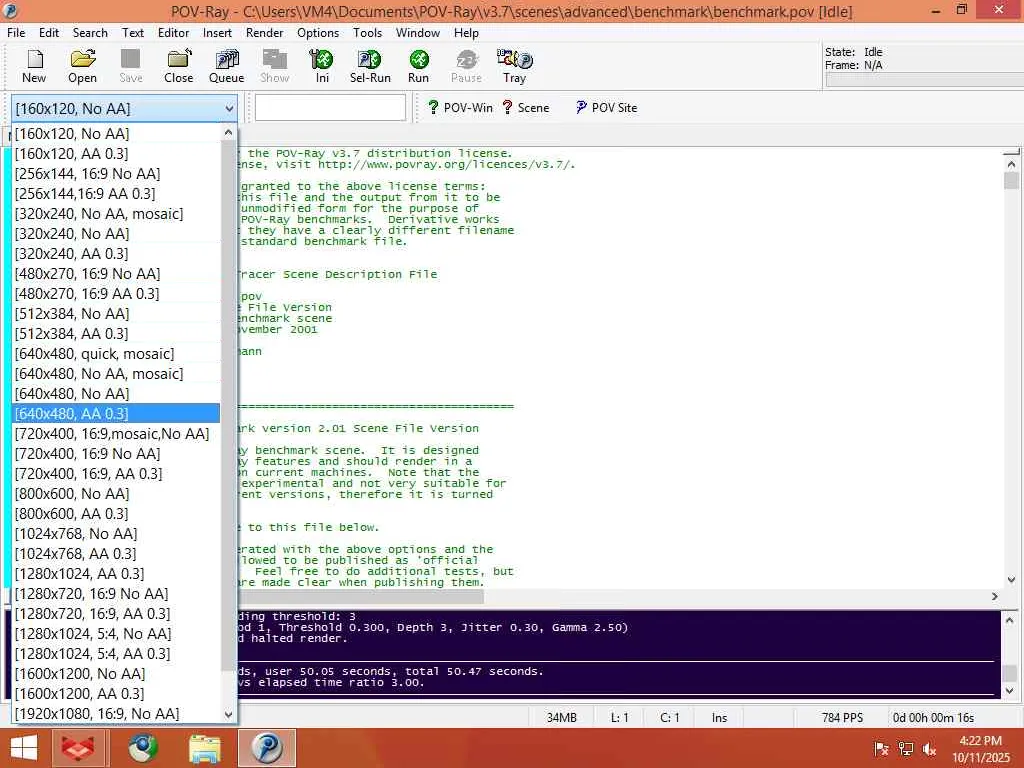Open the render Queue icon

(x=227, y=66)
